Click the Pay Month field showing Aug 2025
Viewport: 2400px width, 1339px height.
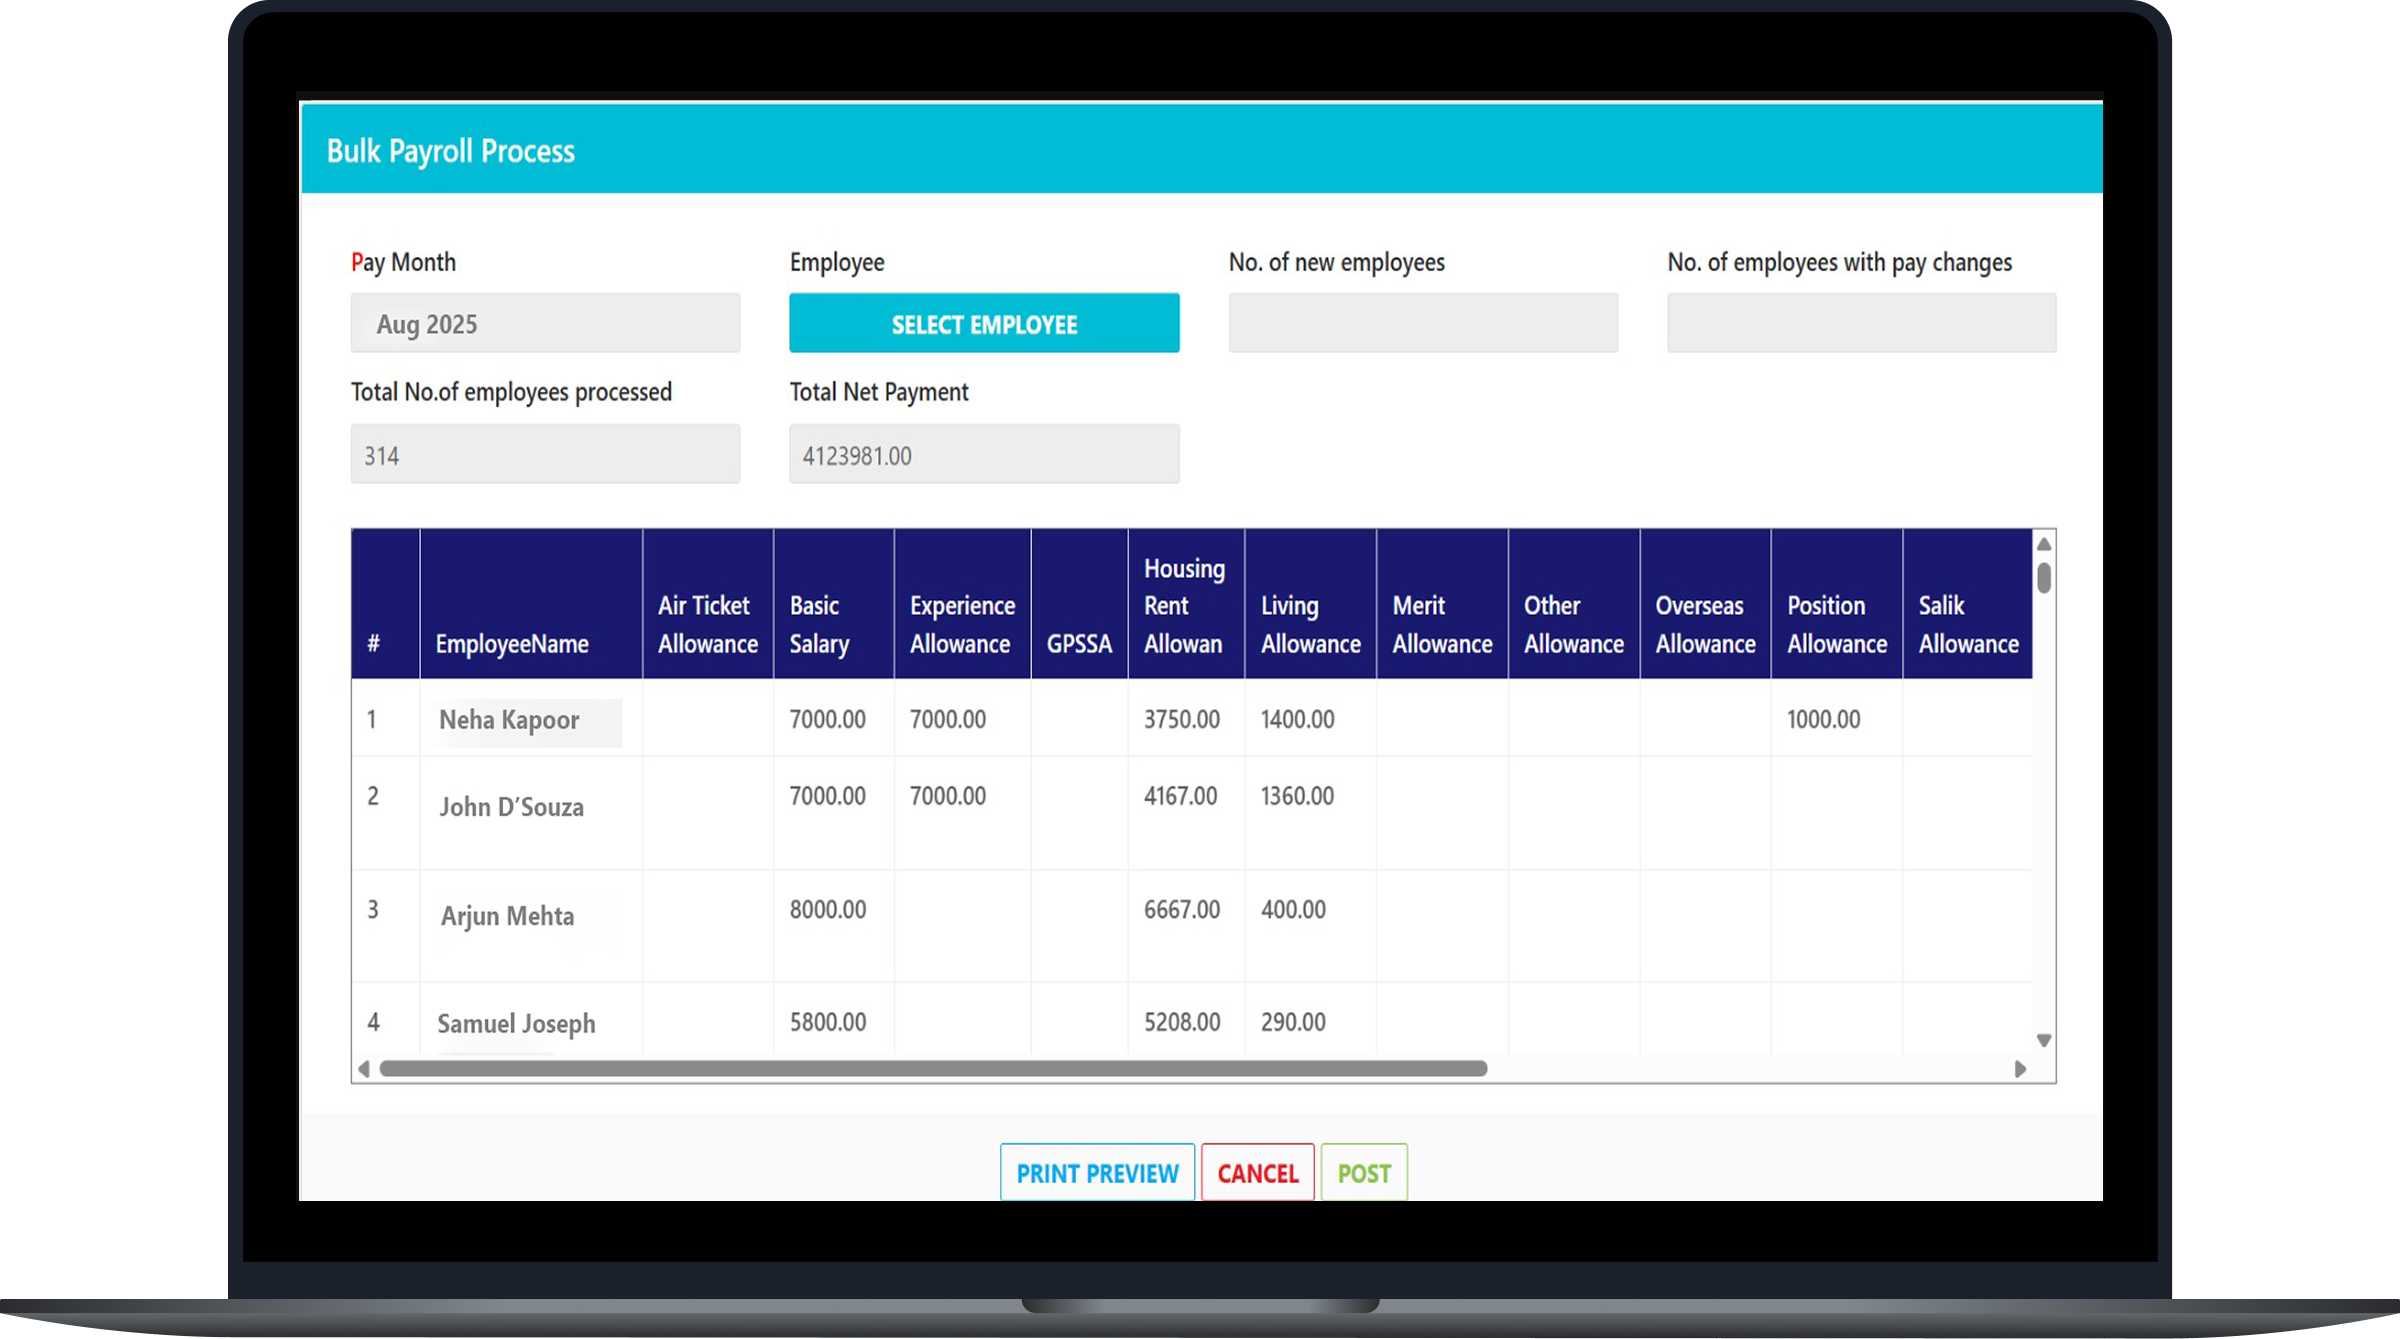tap(545, 323)
